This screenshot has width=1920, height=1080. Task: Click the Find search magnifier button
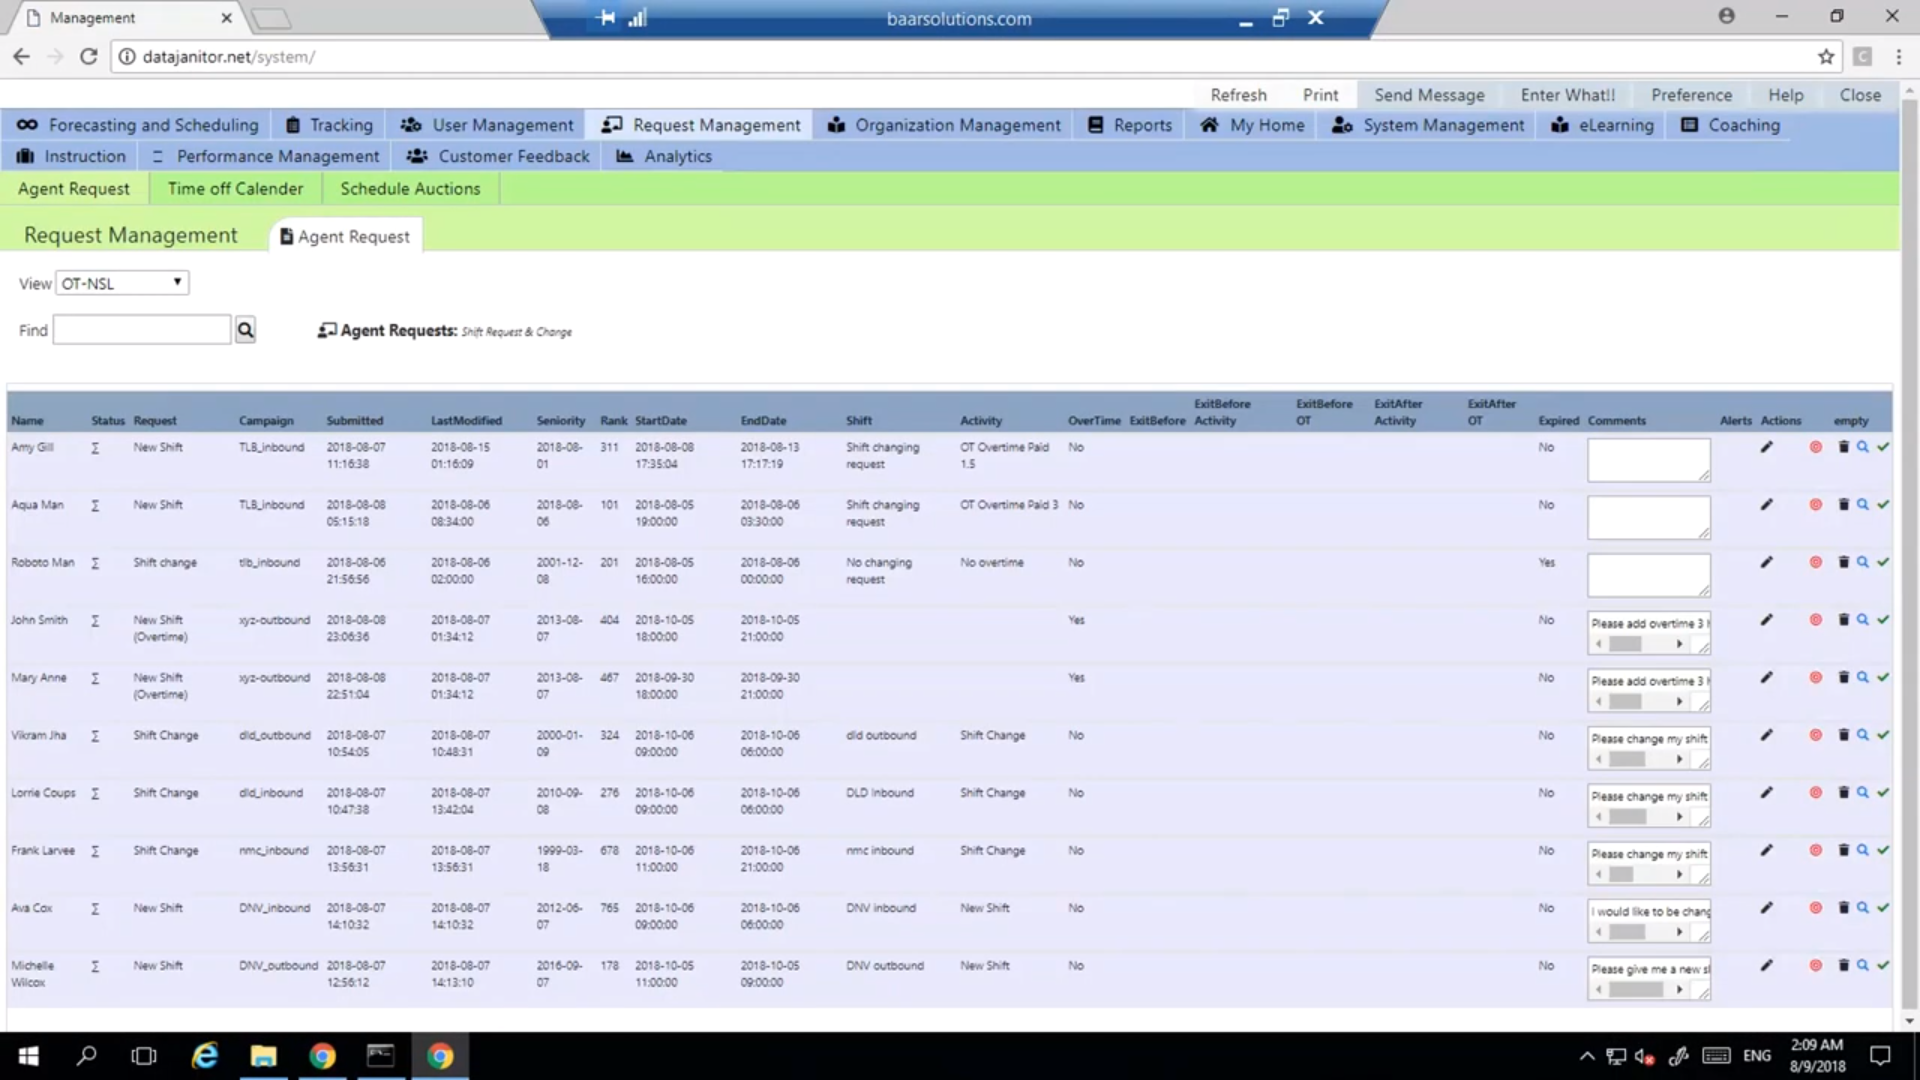point(245,330)
